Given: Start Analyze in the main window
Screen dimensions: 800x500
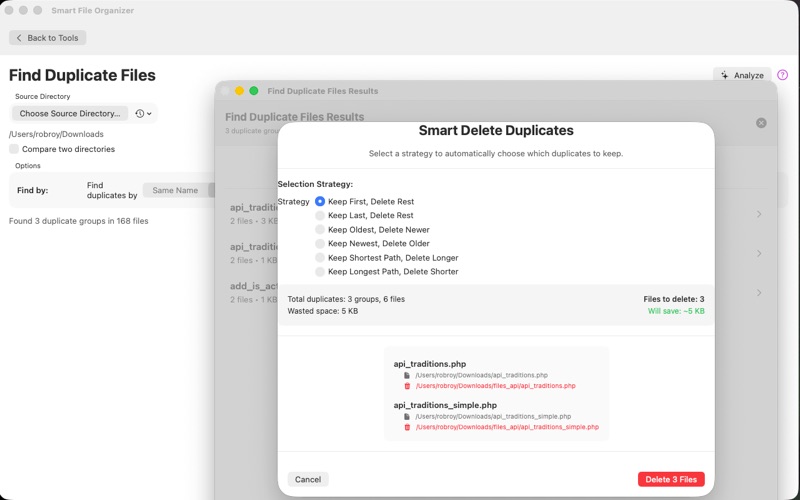Looking at the screenshot, I should click(742, 75).
